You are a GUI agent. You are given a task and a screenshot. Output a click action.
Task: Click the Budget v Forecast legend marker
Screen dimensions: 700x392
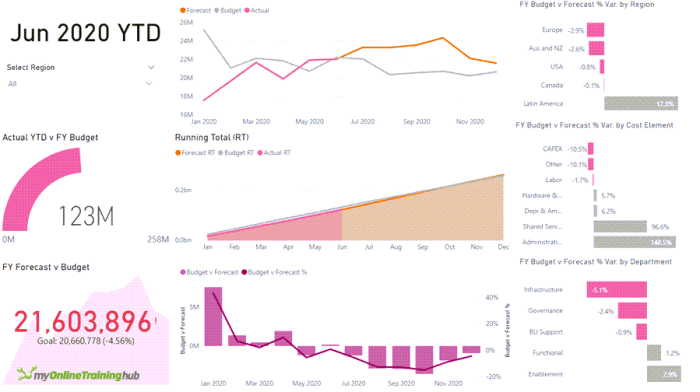coord(183,272)
